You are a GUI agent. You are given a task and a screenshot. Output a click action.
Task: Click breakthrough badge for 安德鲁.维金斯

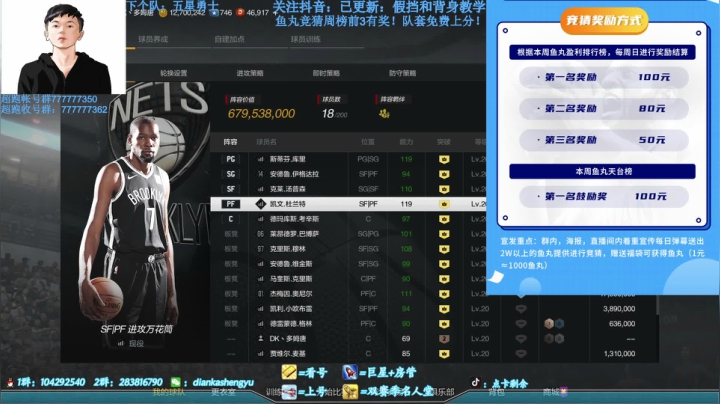click(x=444, y=264)
